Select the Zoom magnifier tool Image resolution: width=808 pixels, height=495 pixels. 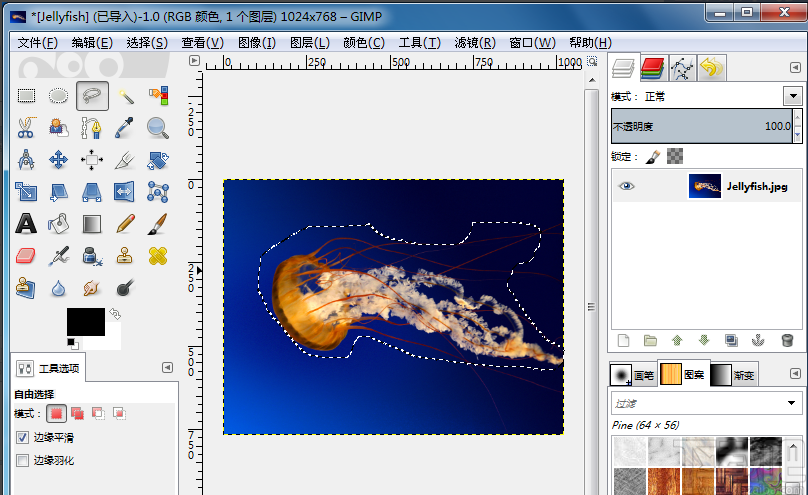pos(158,128)
